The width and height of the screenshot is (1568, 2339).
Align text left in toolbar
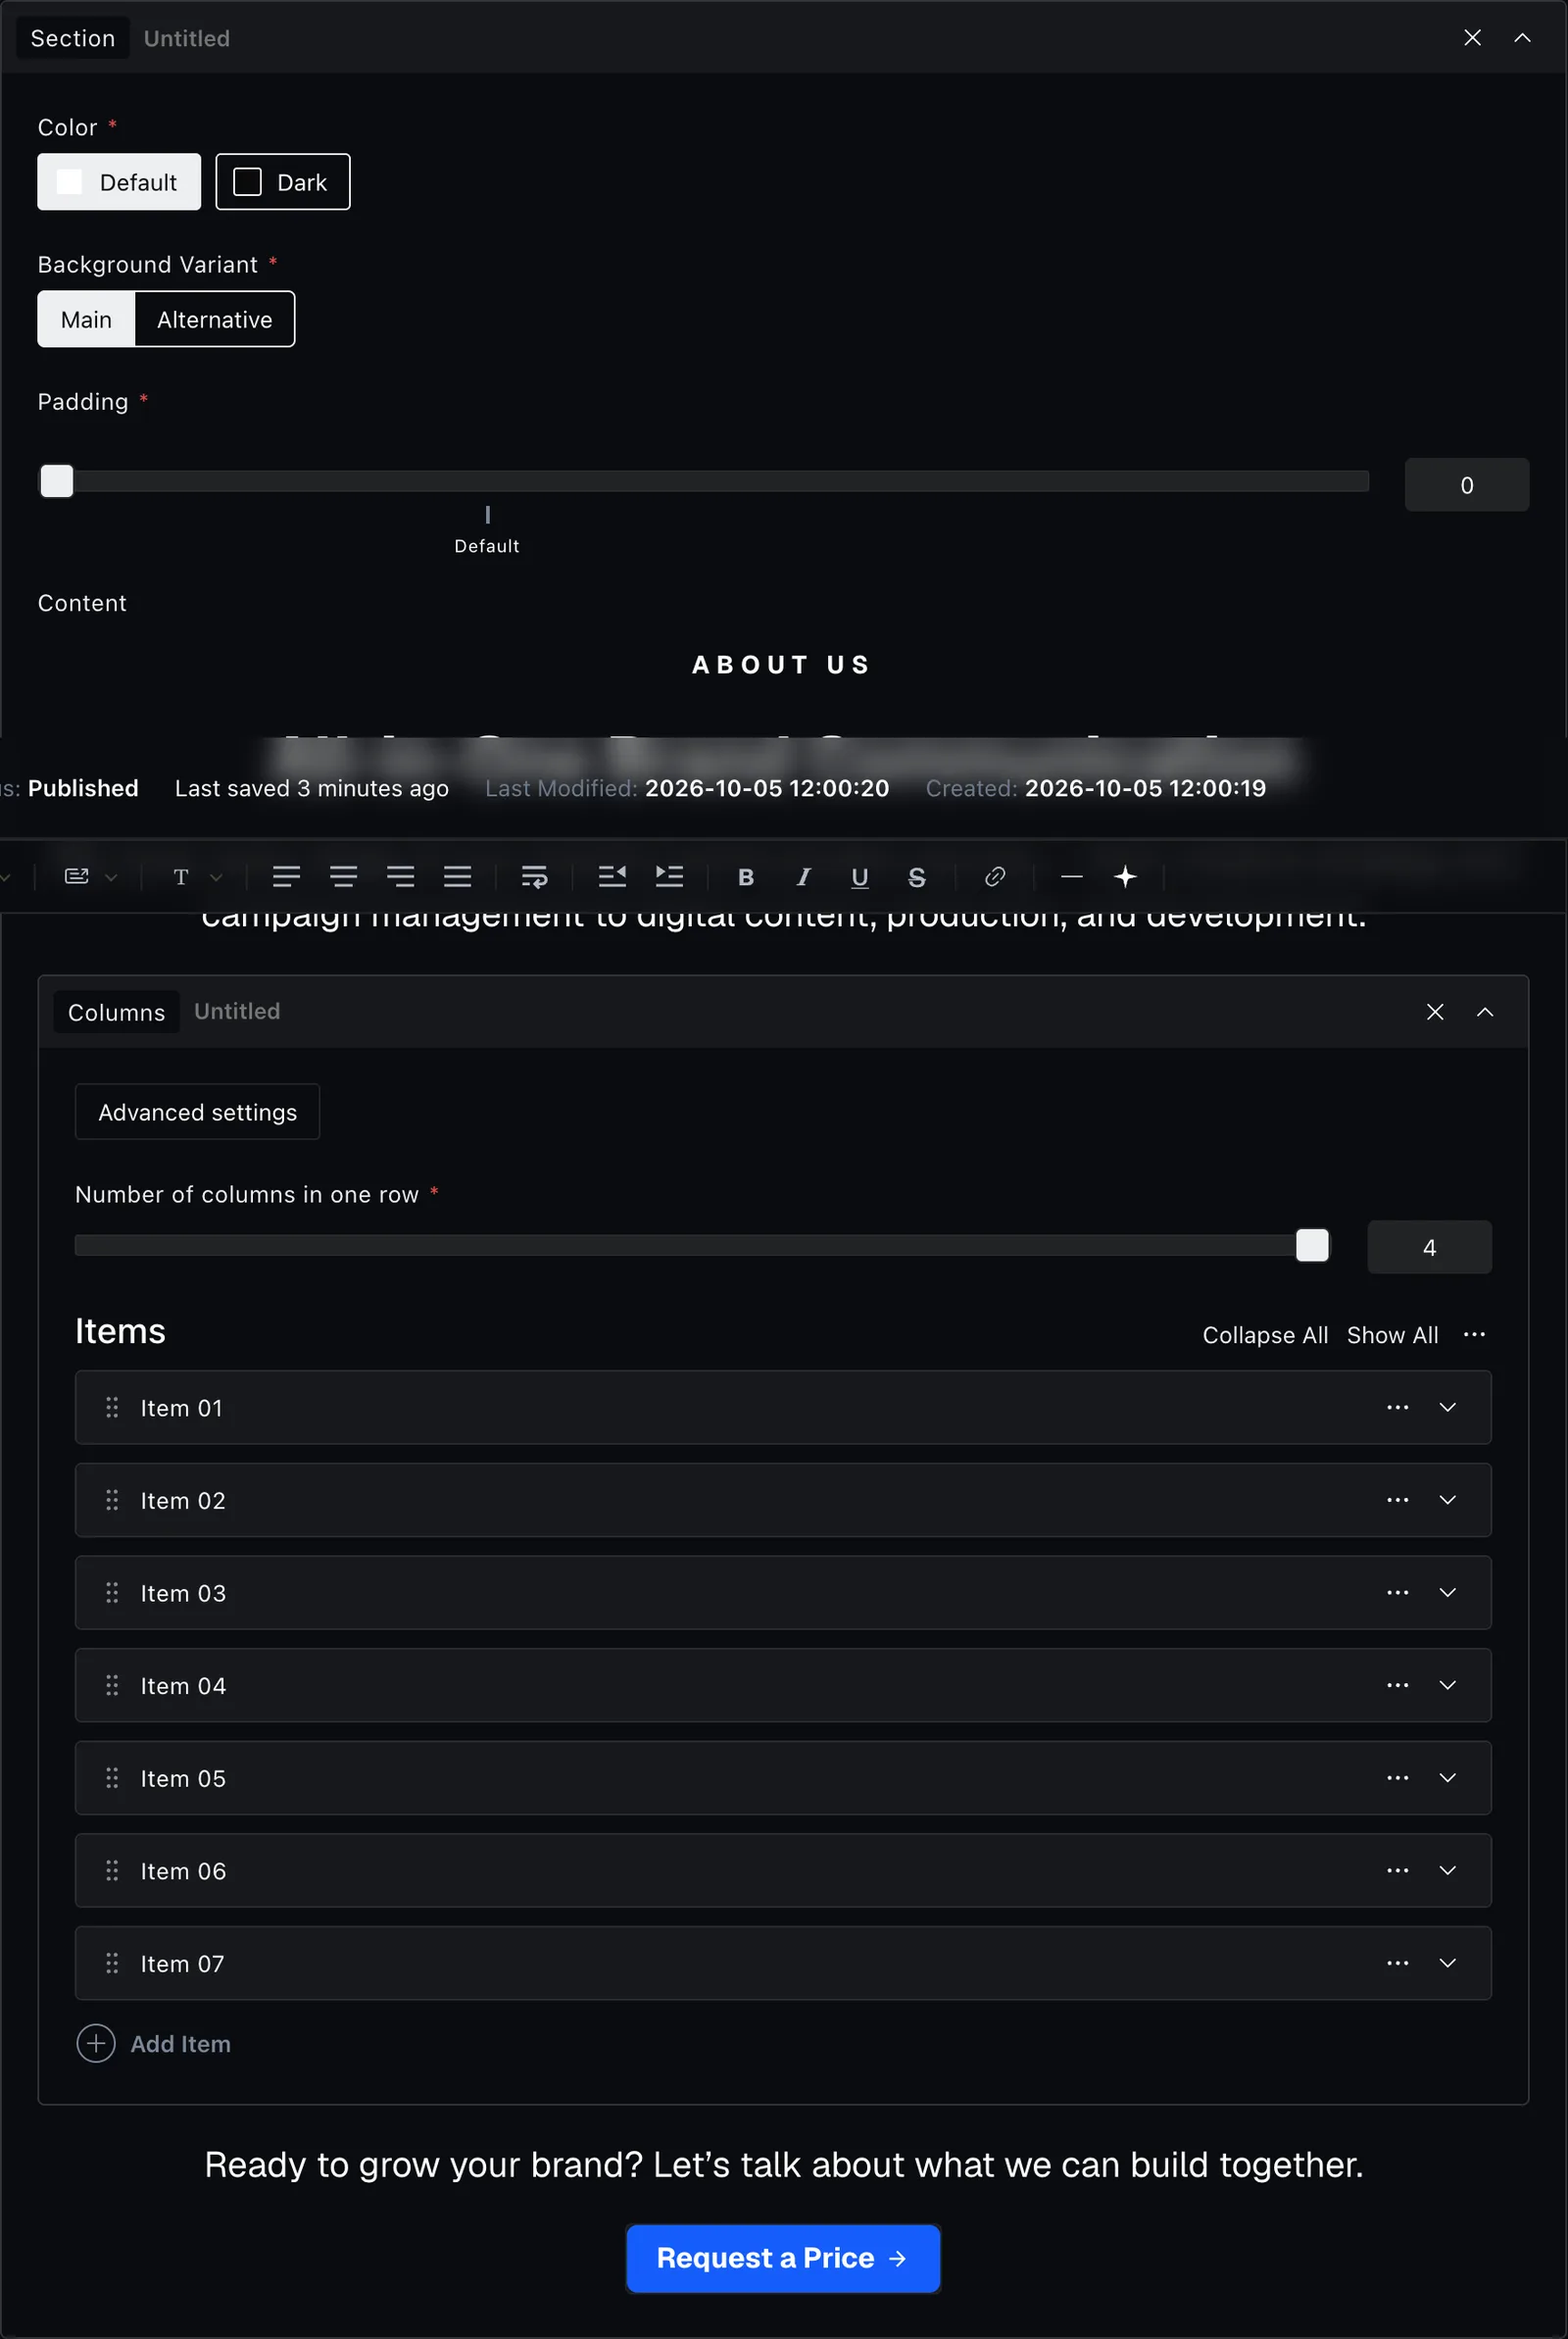pos(286,877)
